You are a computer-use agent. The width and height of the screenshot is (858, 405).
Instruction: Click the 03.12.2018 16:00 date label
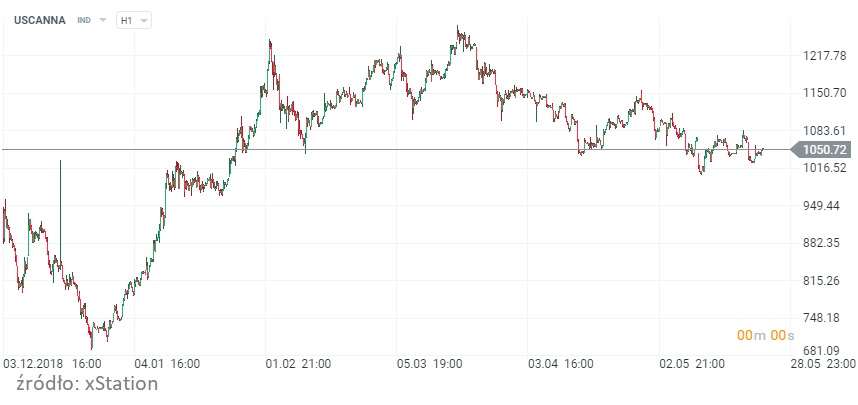click(52, 364)
